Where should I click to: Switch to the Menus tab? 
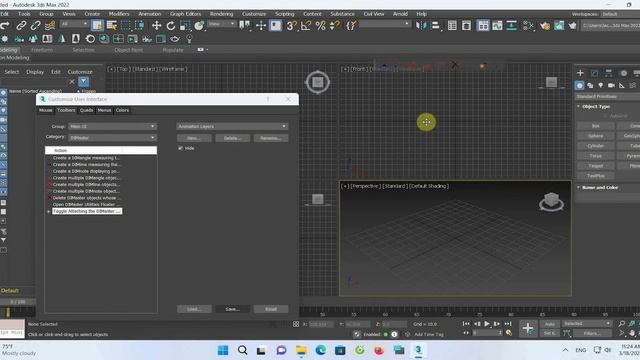[x=104, y=110]
